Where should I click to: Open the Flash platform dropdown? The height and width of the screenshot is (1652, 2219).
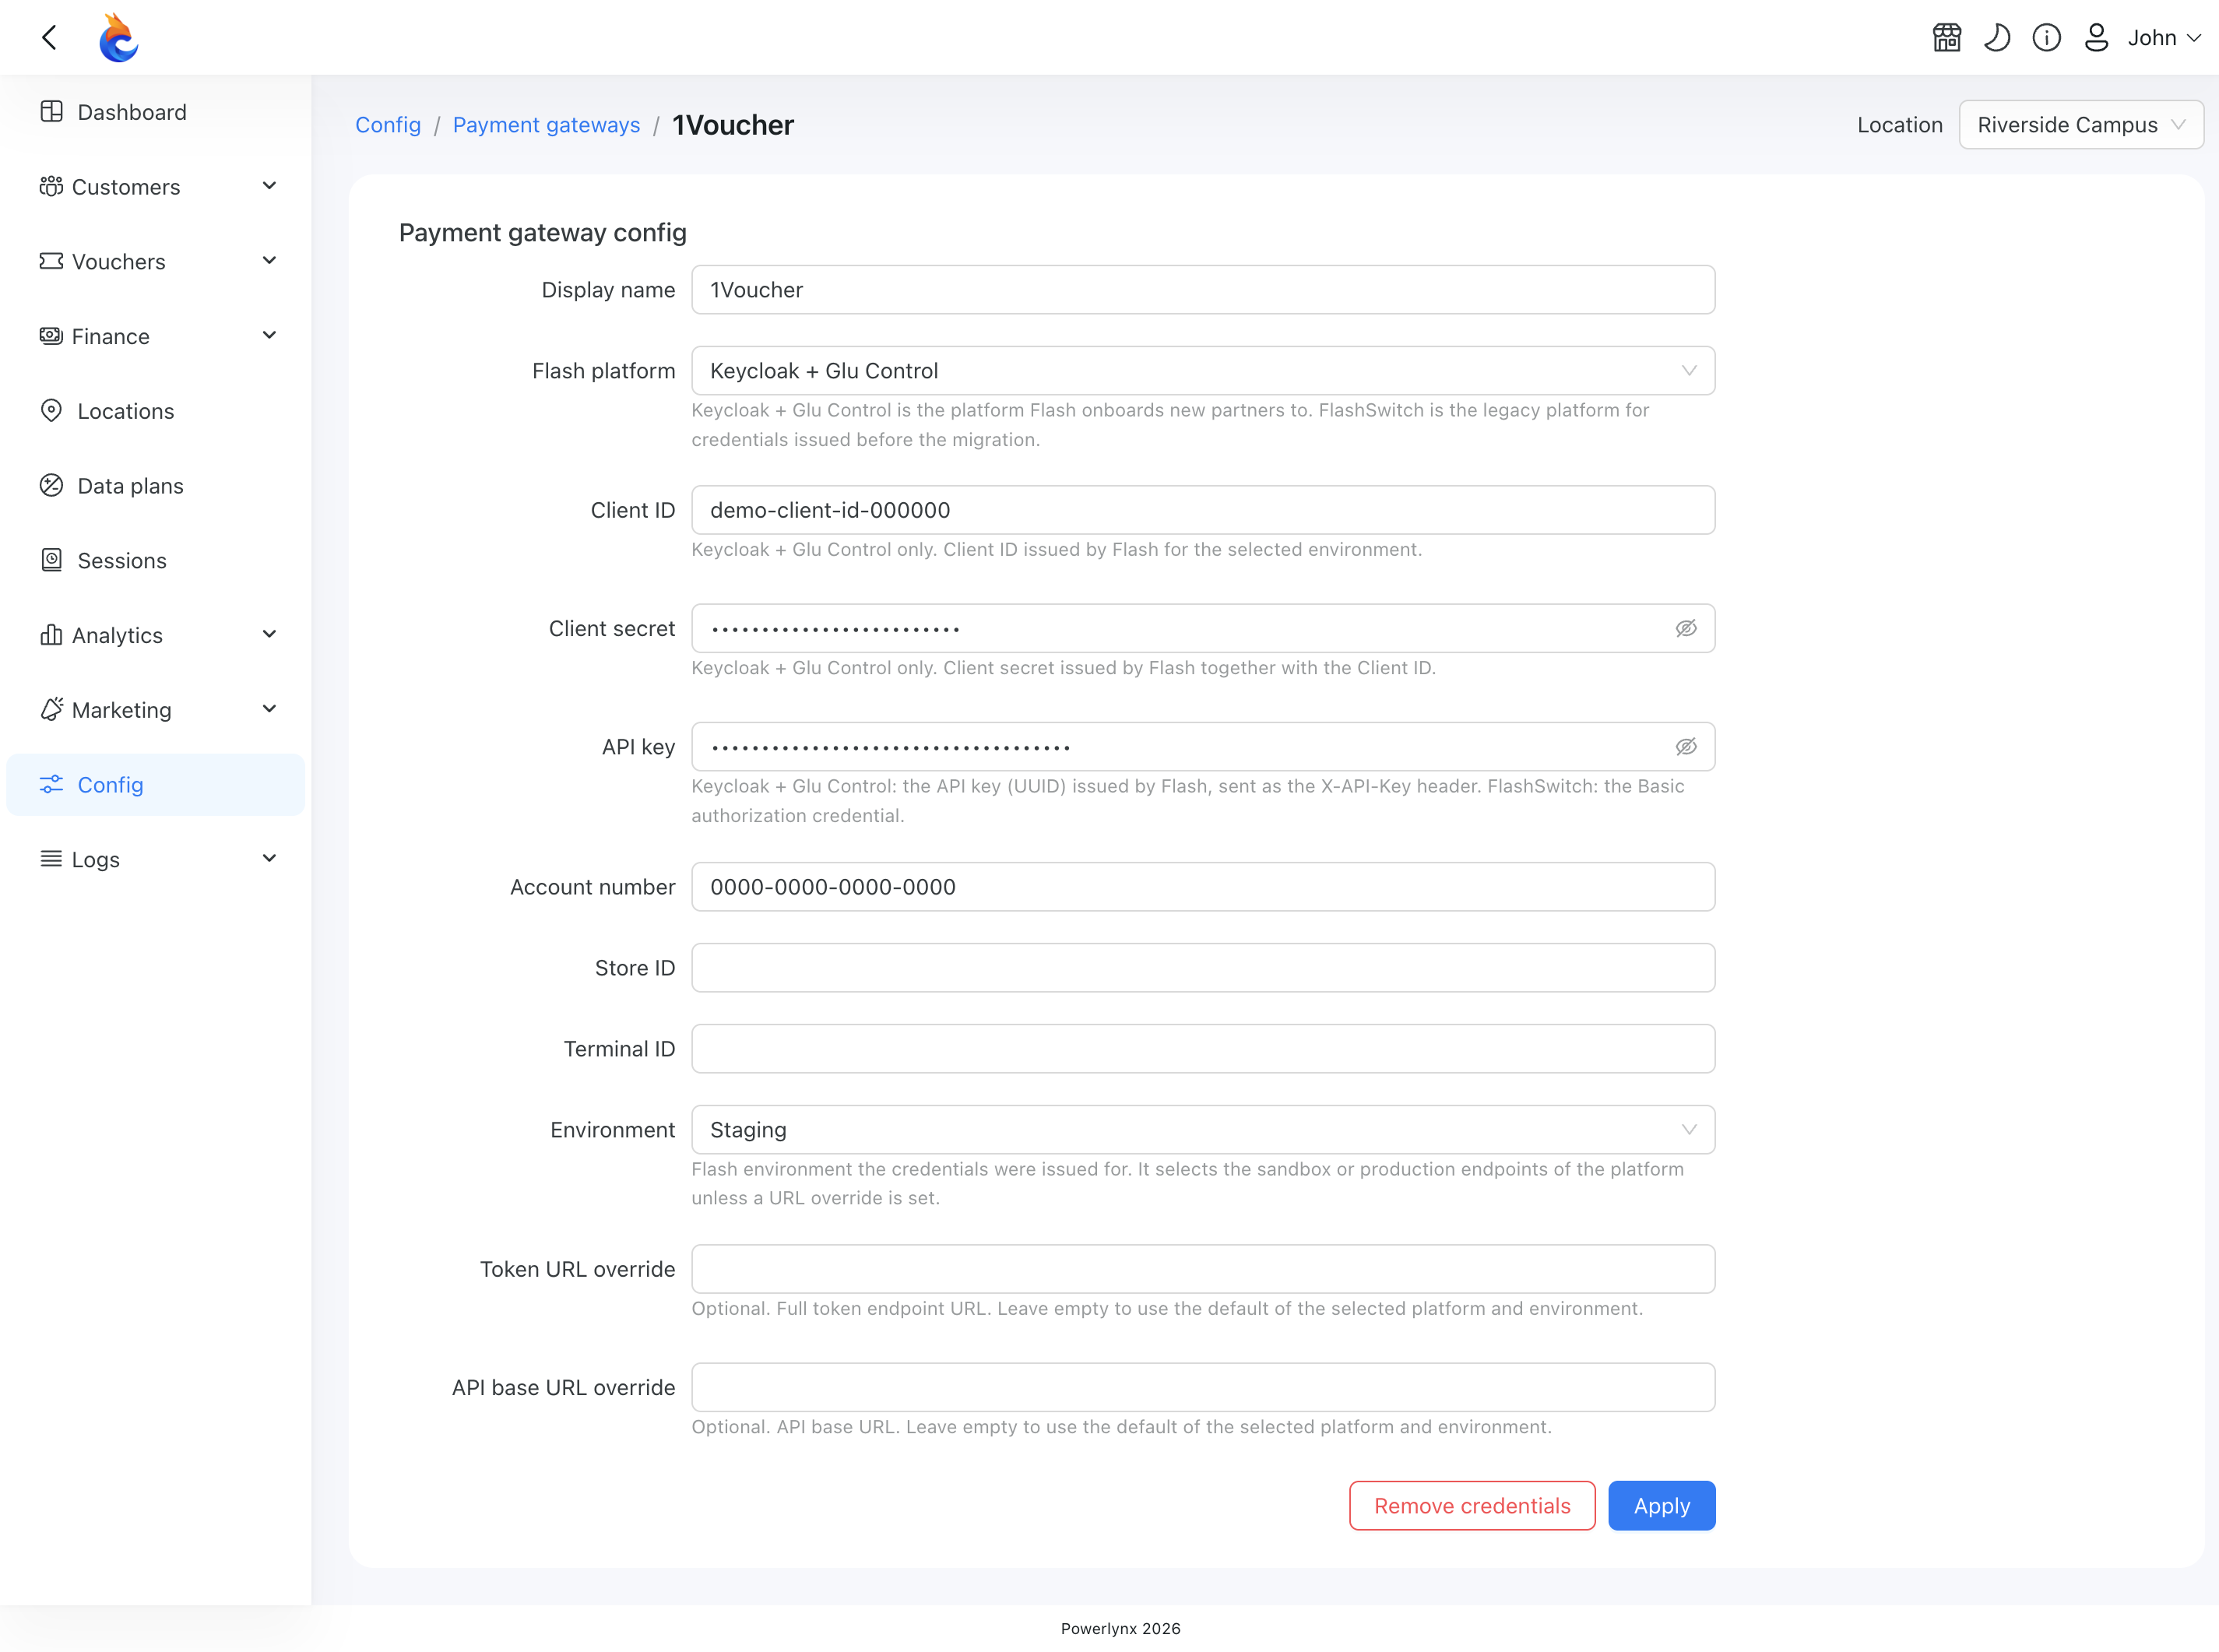click(x=1203, y=371)
